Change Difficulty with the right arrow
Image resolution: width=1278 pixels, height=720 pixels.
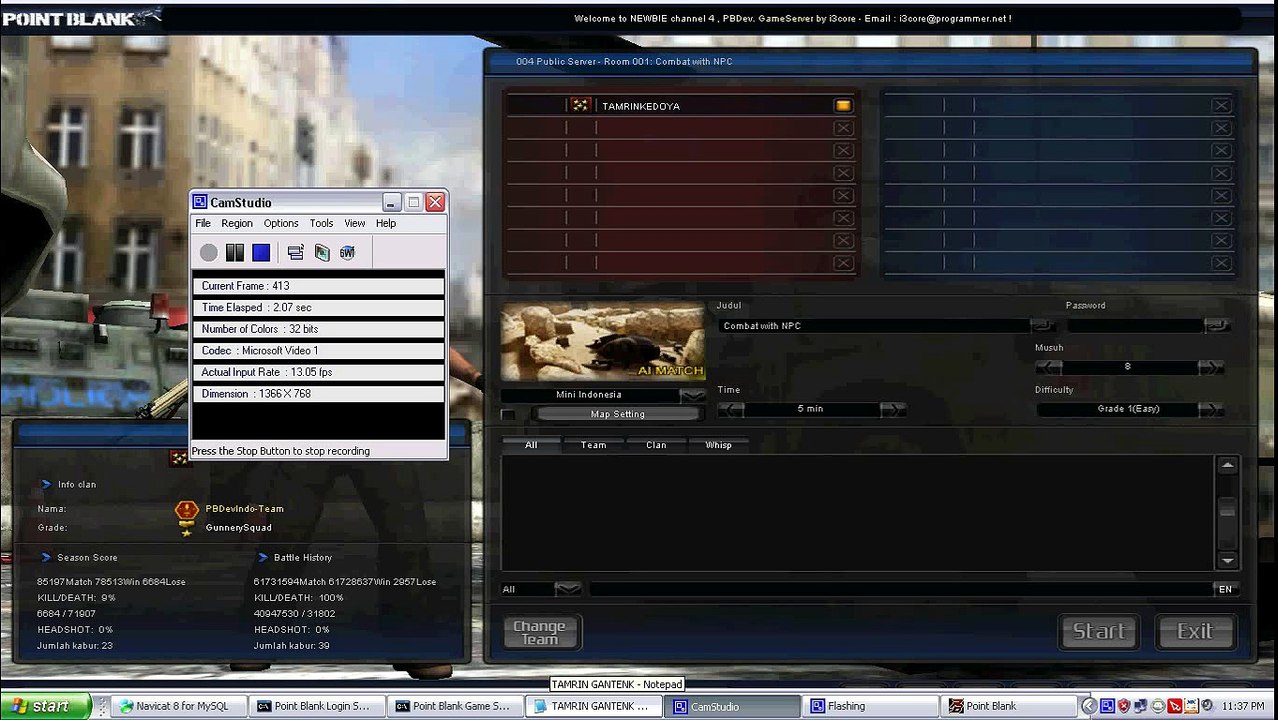click(x=1211, y=409)
